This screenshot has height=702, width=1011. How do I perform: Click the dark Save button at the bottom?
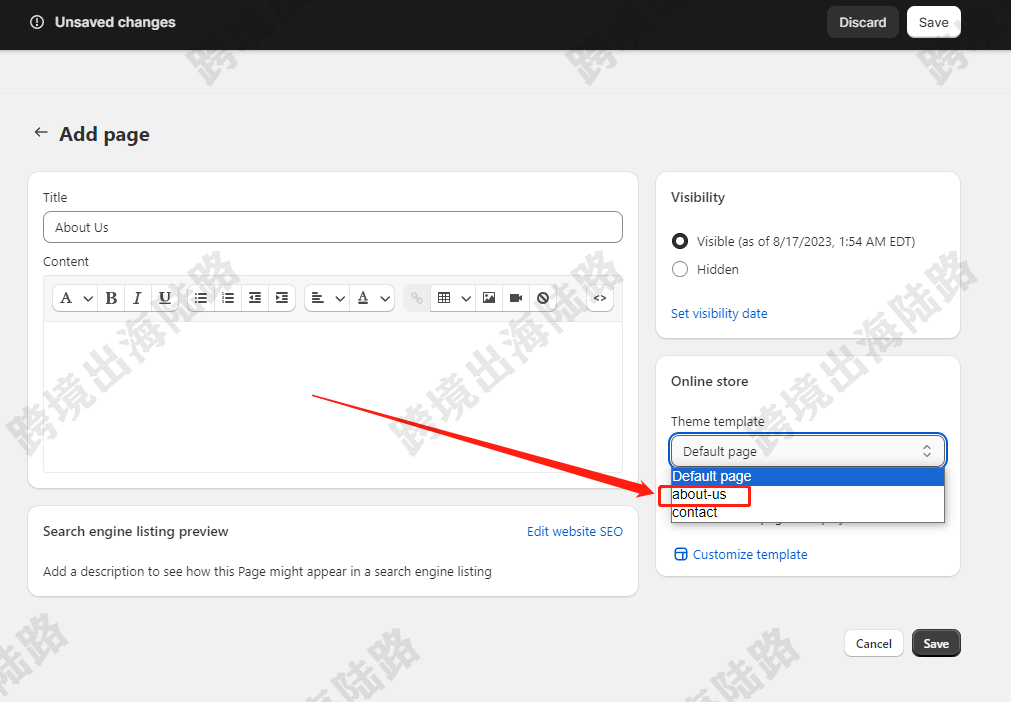pyautogui.click(x=936, y=643)
